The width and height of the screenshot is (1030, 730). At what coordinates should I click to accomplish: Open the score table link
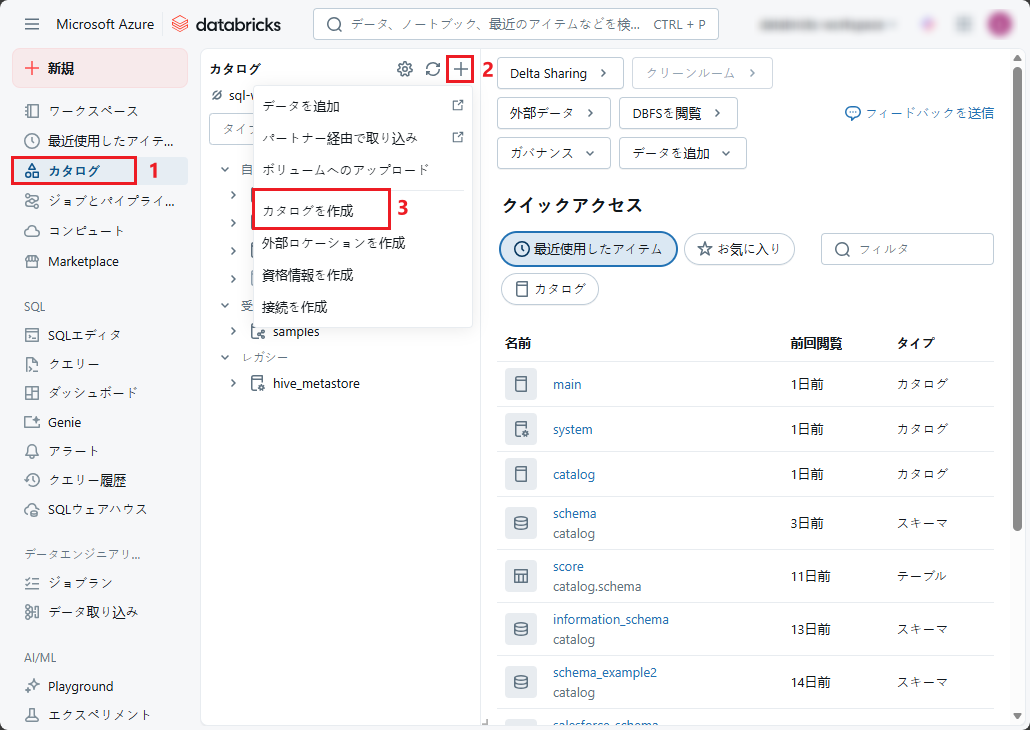click(568, 566)
